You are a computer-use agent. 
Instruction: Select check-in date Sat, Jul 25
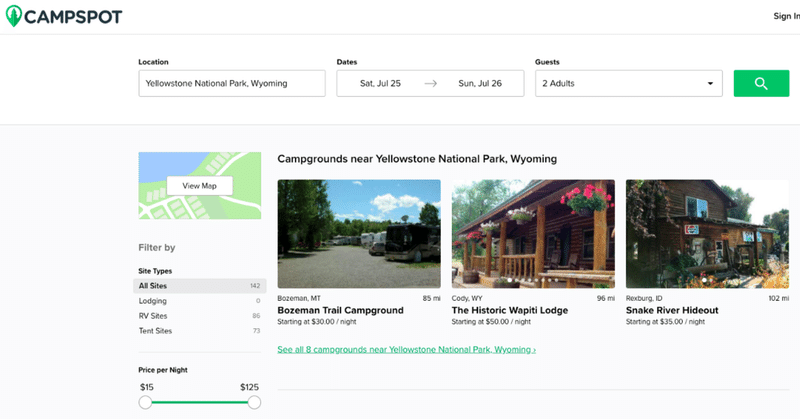[381, 83]
